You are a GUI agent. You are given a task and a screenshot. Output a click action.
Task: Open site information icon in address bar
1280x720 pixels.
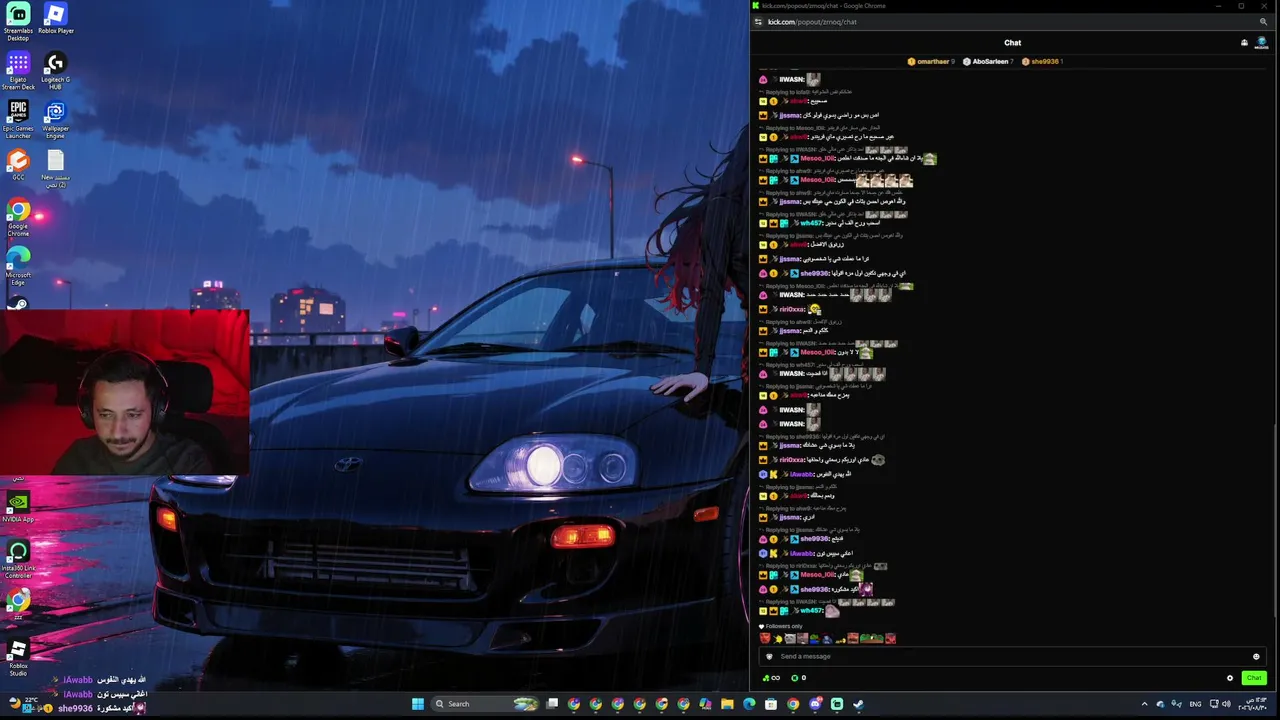[x=758, y=22]
